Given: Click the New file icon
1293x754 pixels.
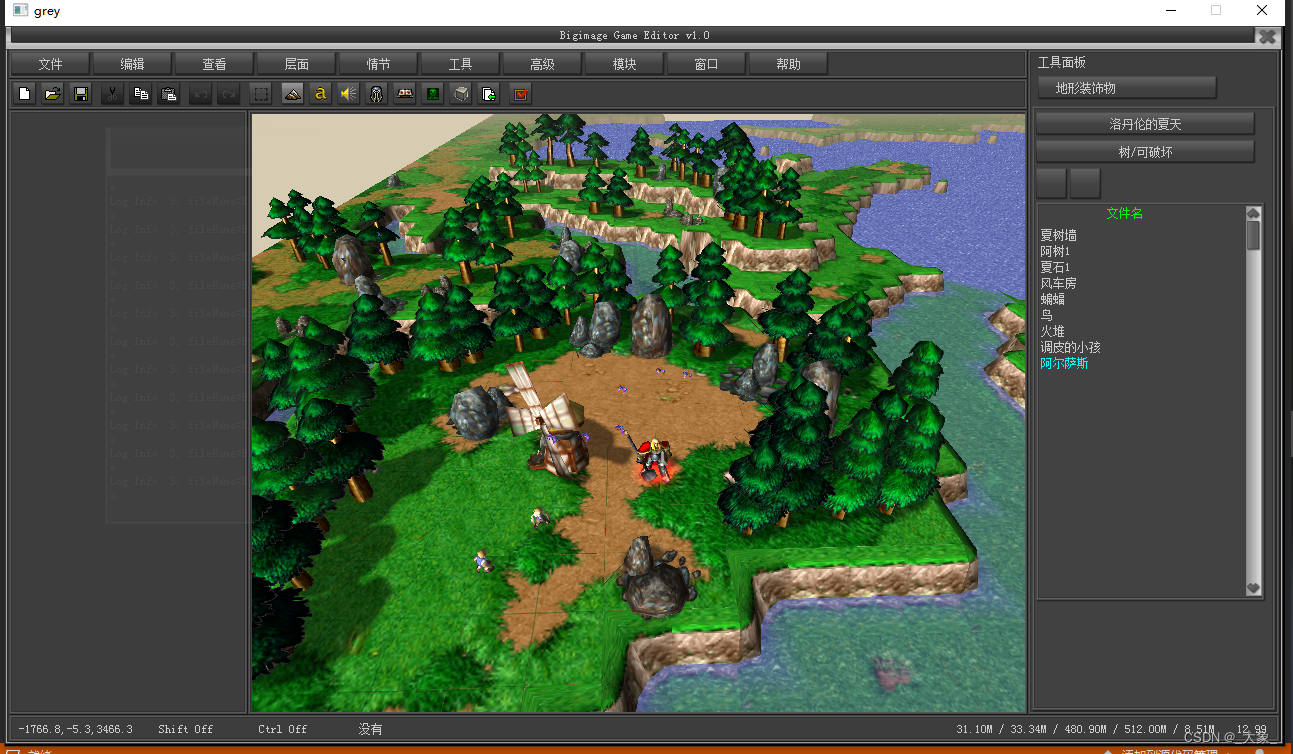Looking at the screenshot, I should point(25,94).
